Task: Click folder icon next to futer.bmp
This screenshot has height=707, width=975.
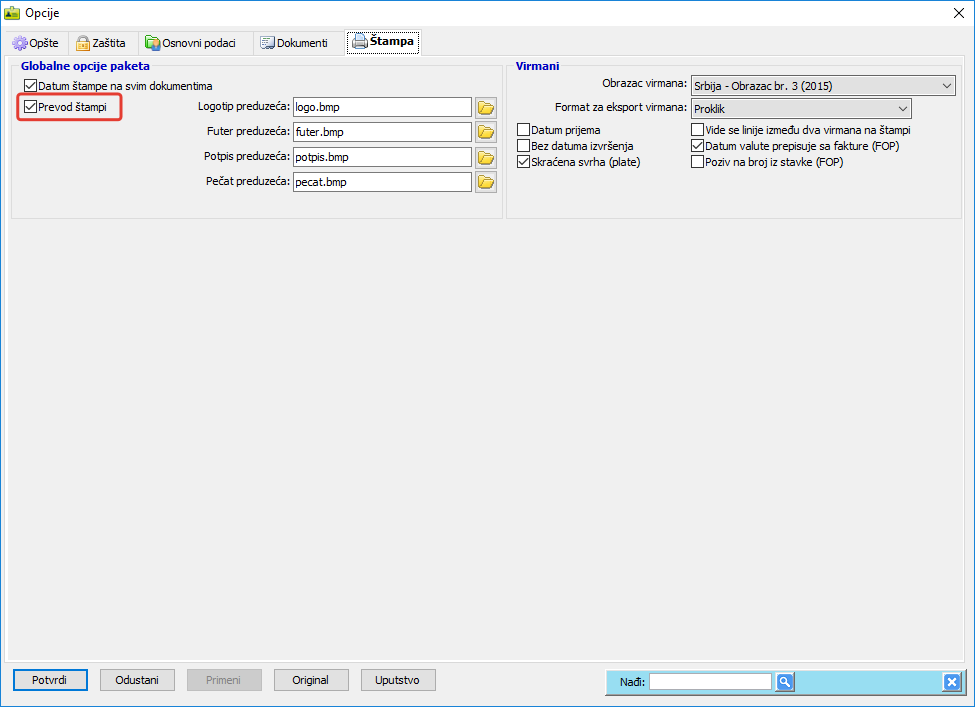Action: click(486, 132)
